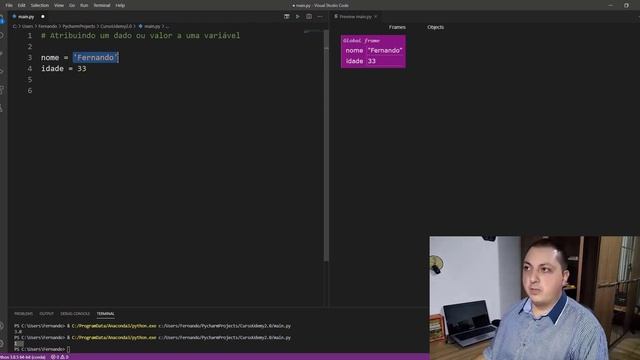Switch to the Problems panel tab

tap(23, 313)
